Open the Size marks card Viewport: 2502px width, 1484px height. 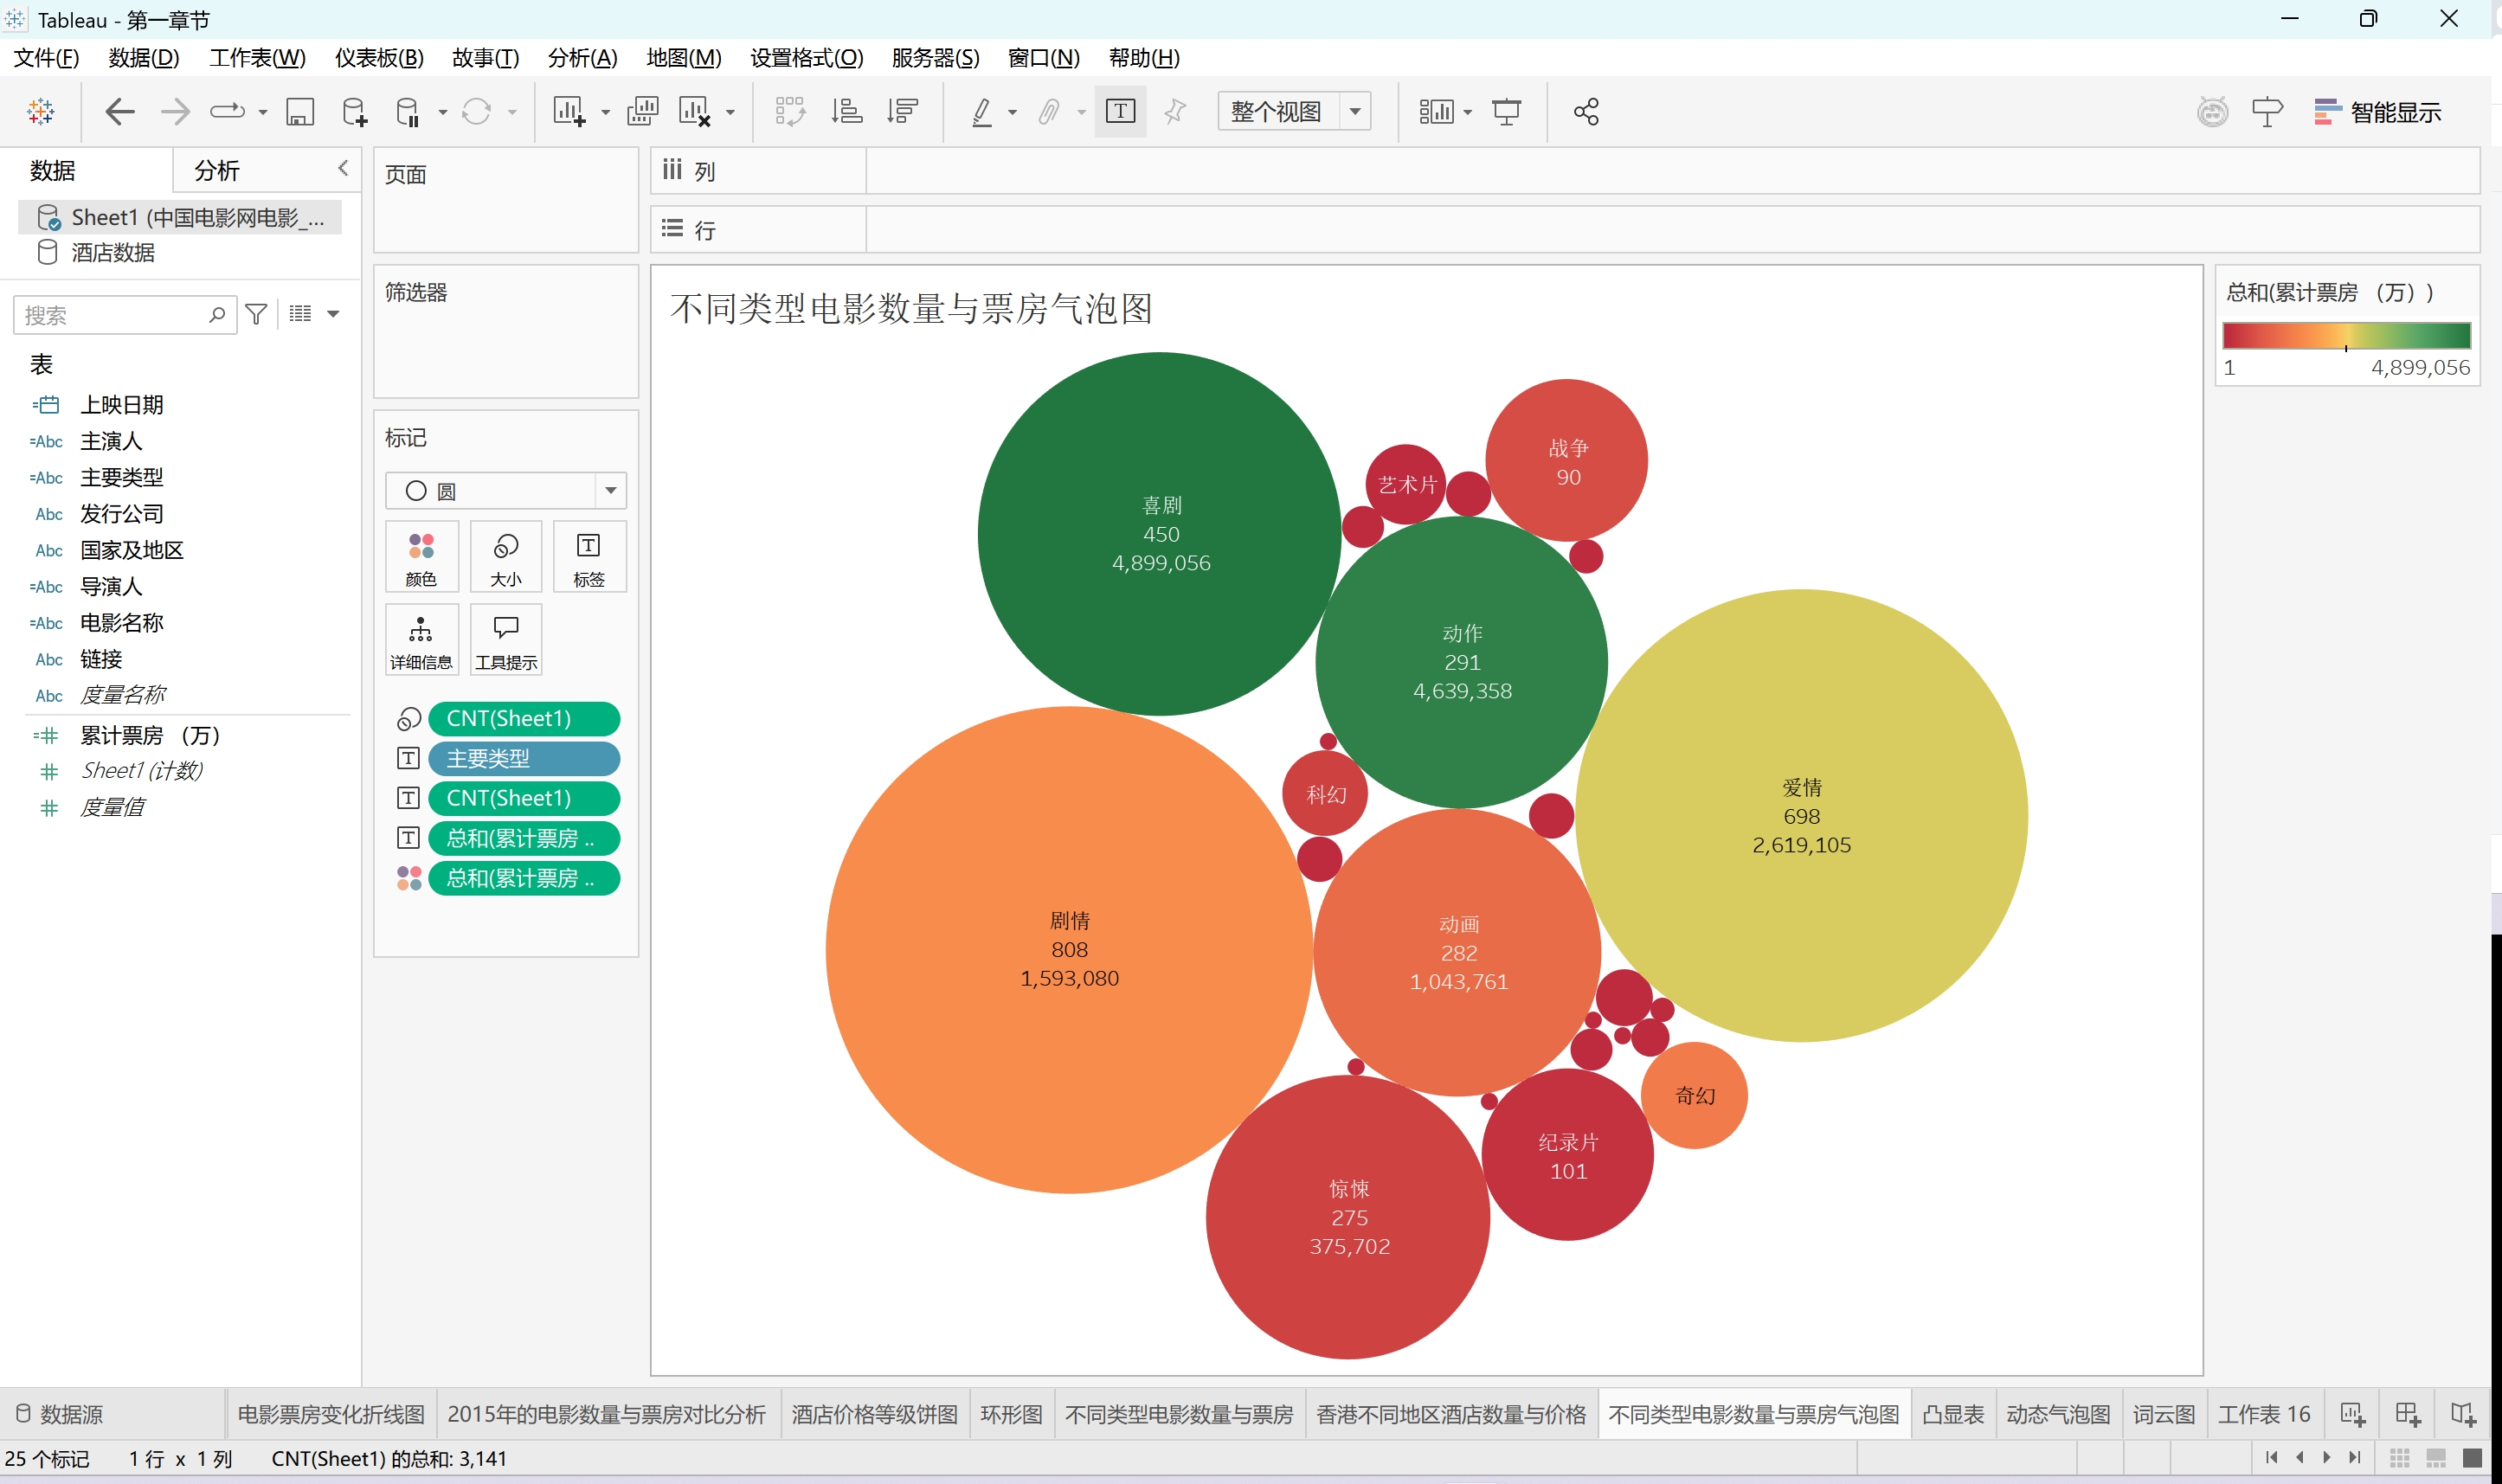(x=506, y=557)
